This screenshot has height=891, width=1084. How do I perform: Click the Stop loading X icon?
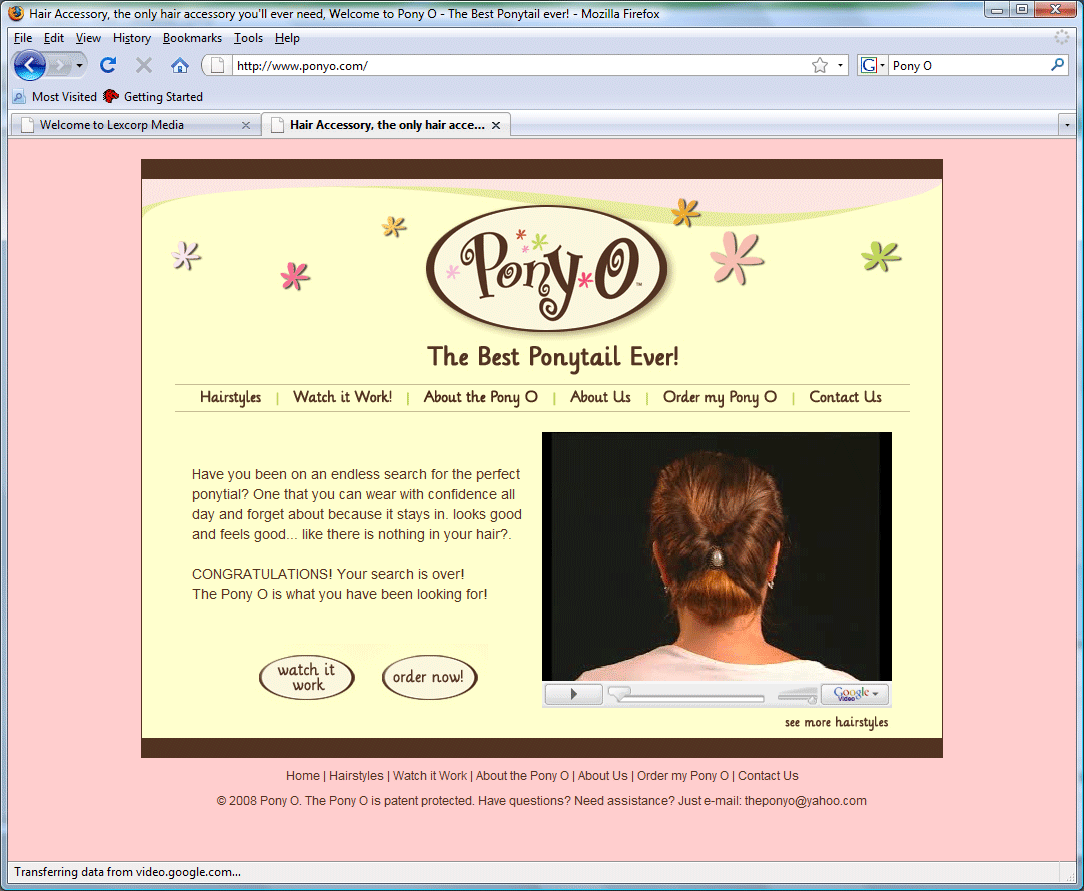coord(144,66)
